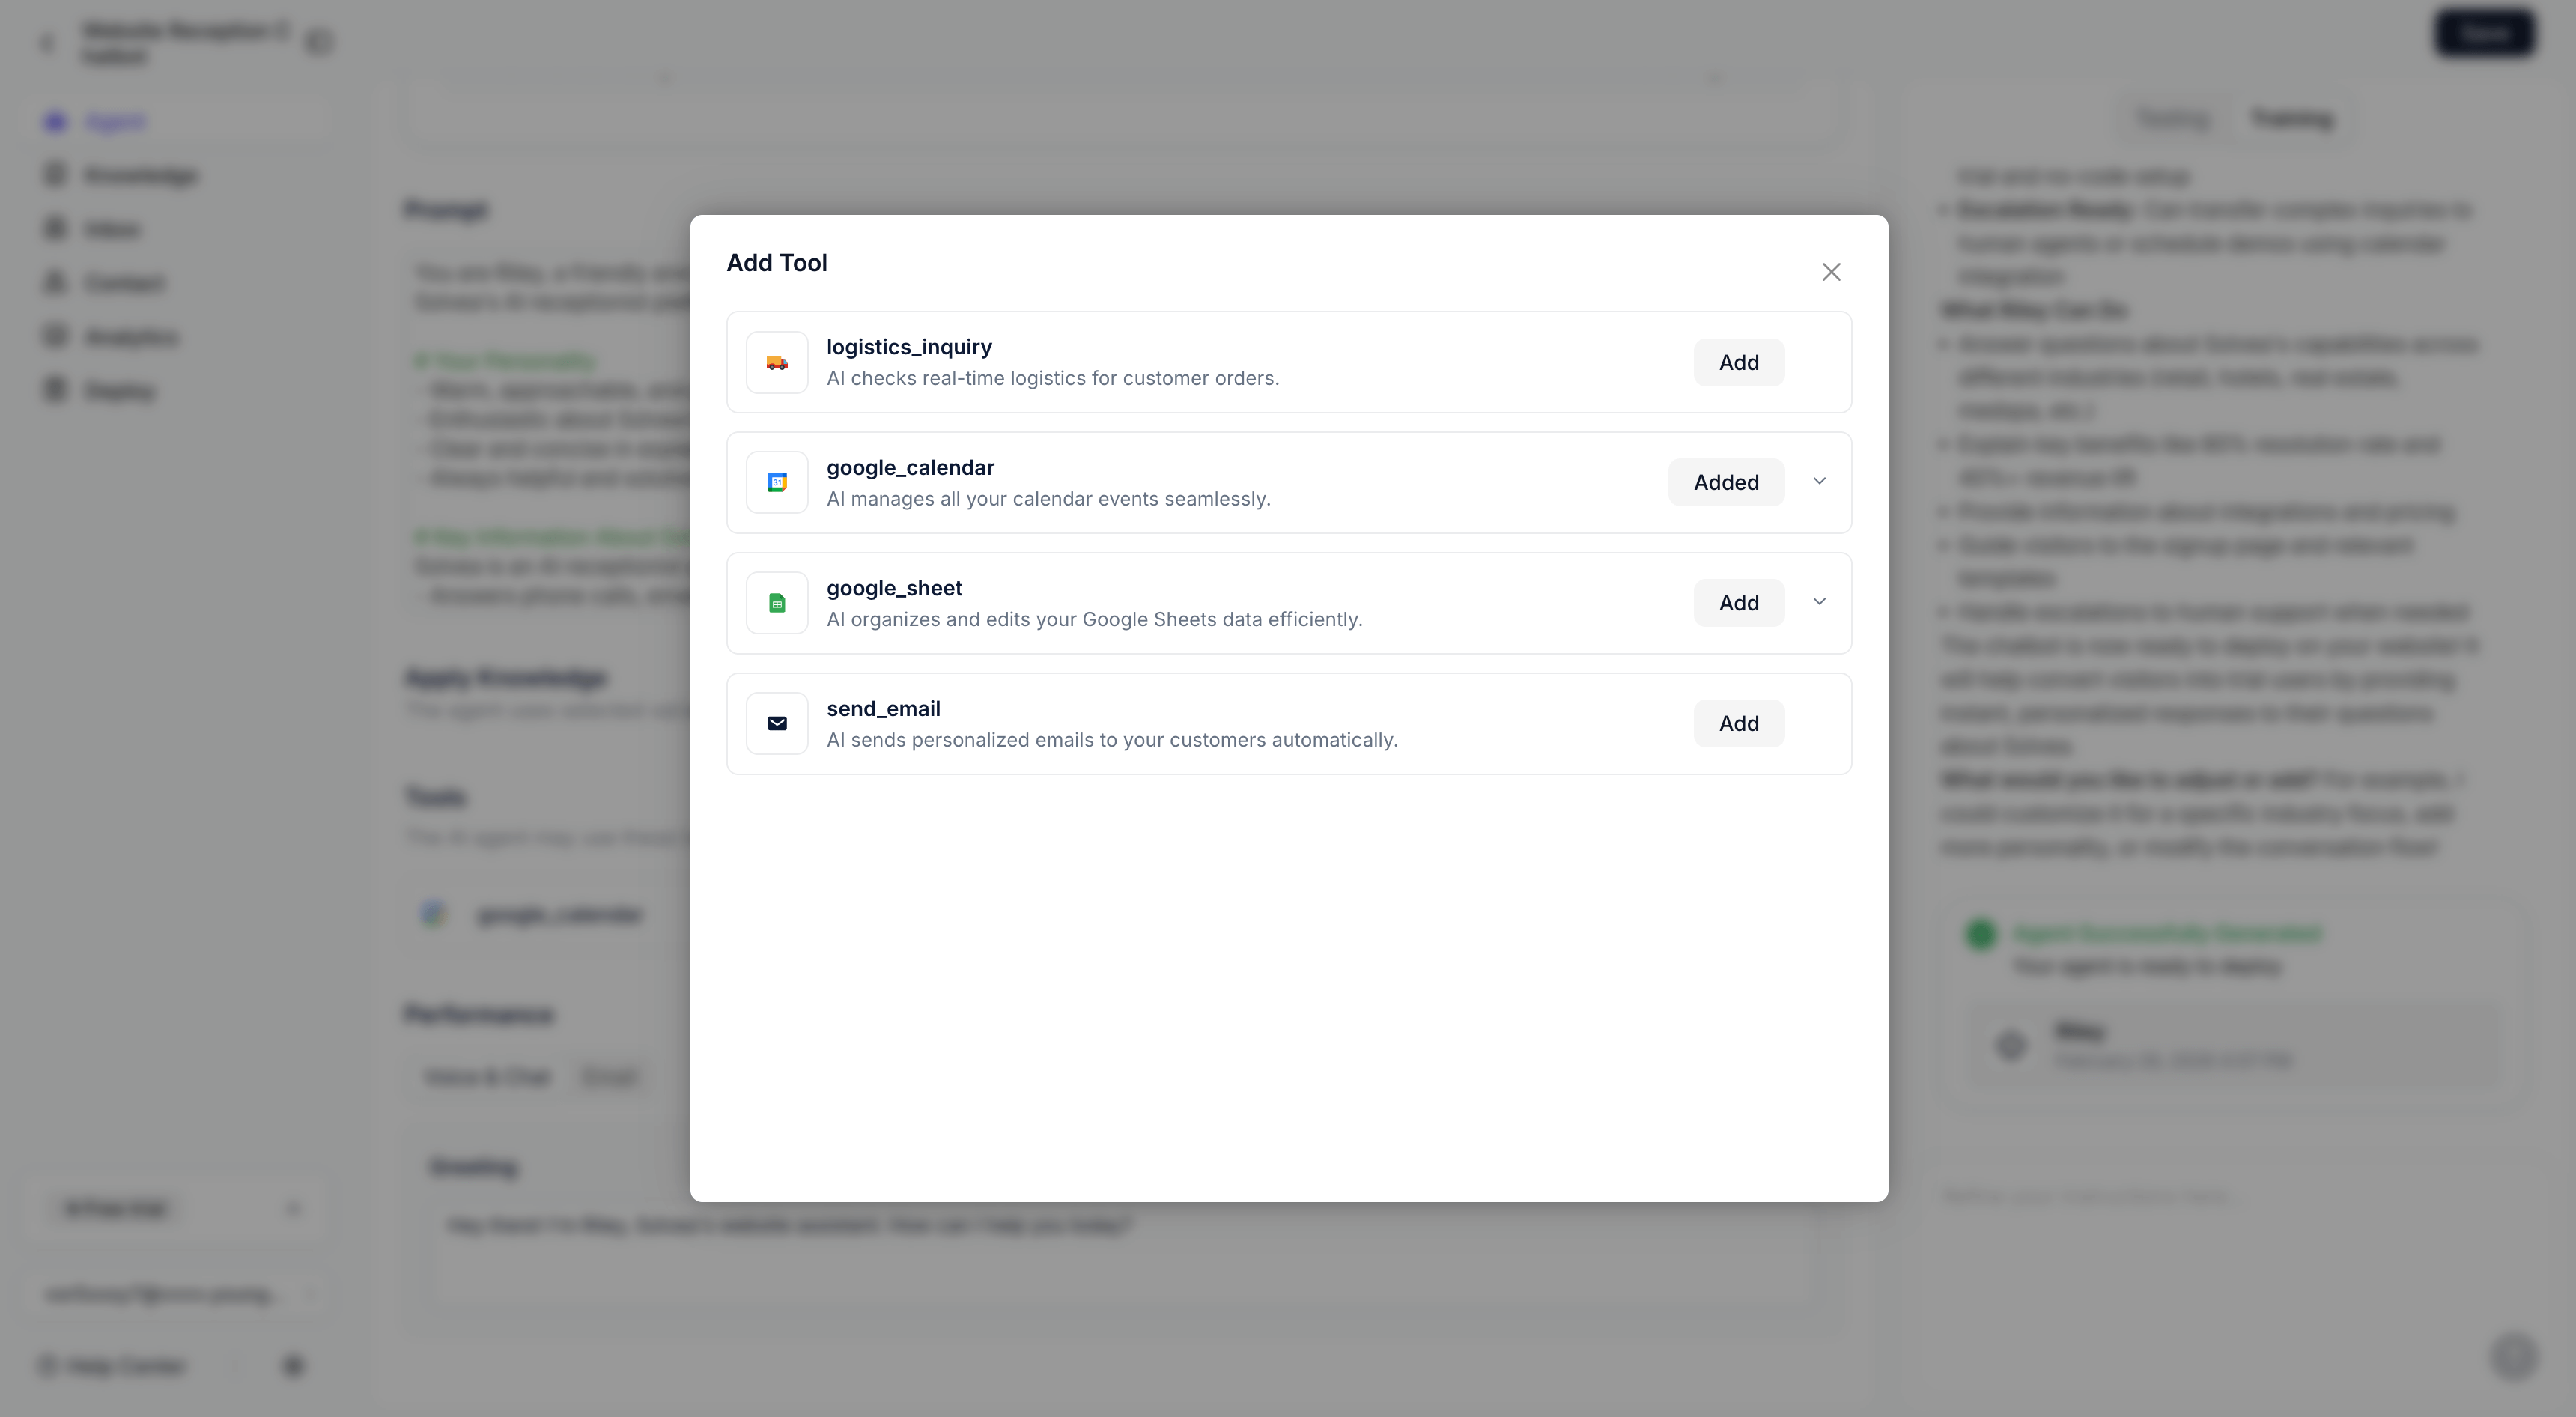Add the google_sheet tool

click(1738, 603)
